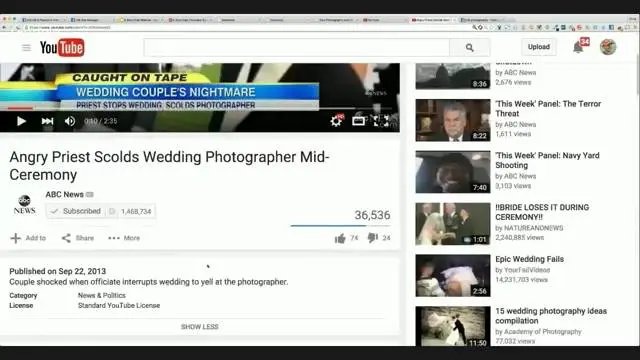Open the Standard YouTube License link

119,306
